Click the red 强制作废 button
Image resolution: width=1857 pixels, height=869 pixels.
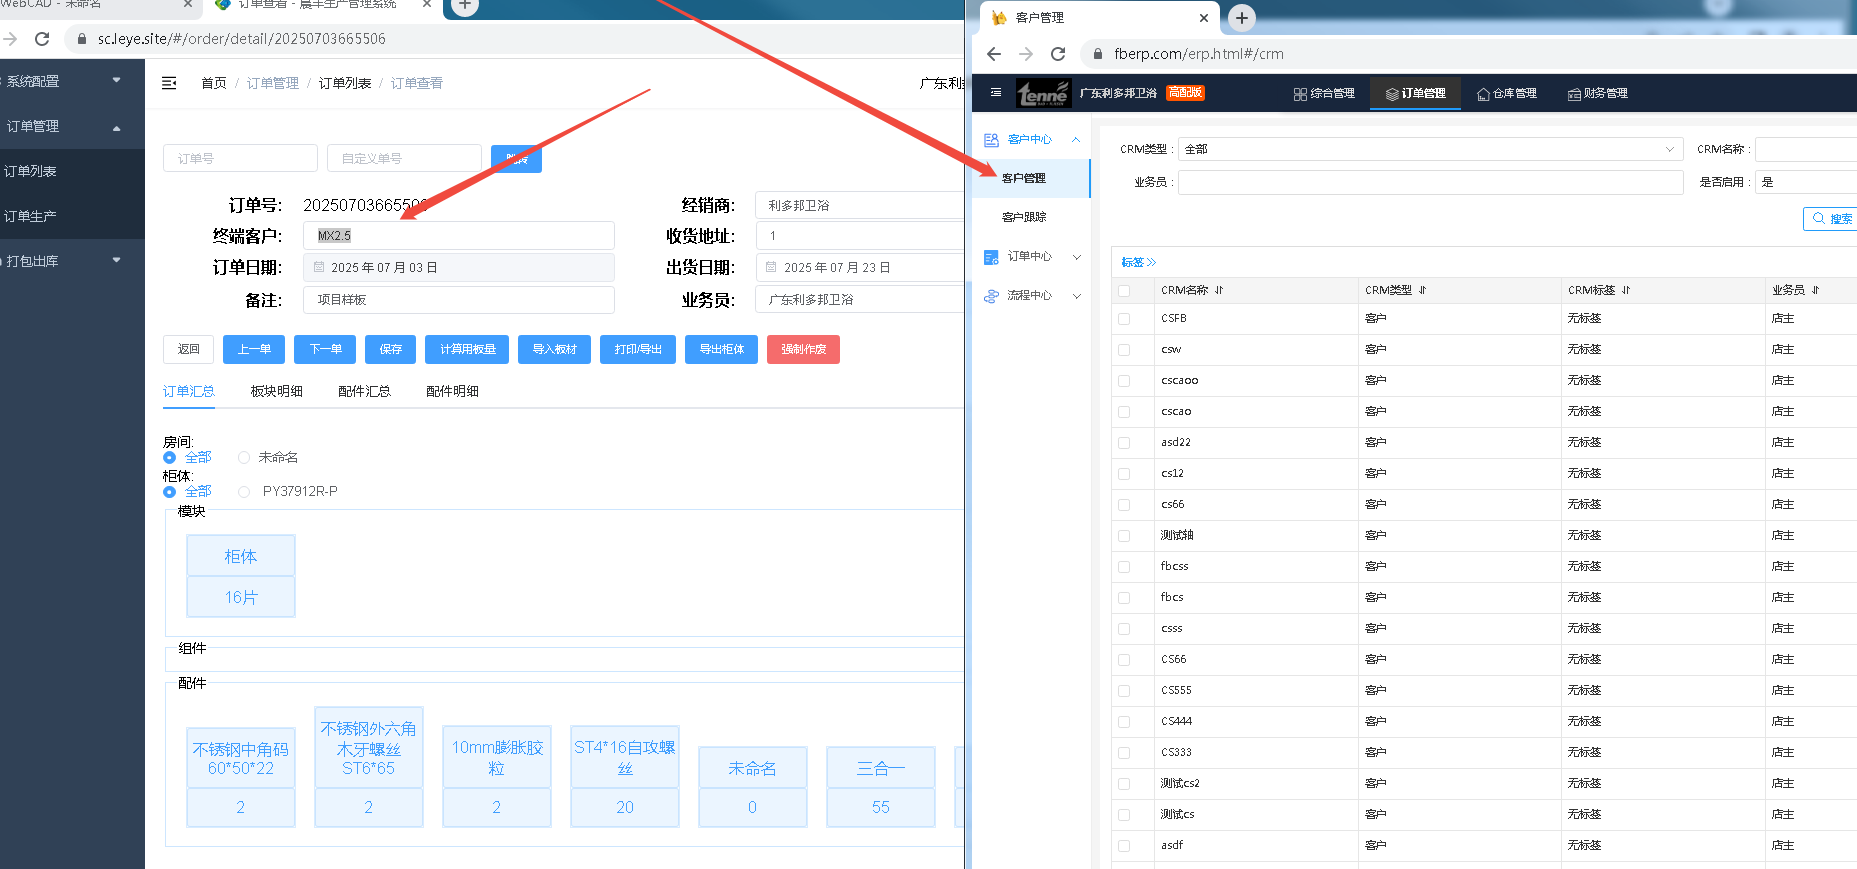click(803, 349)
